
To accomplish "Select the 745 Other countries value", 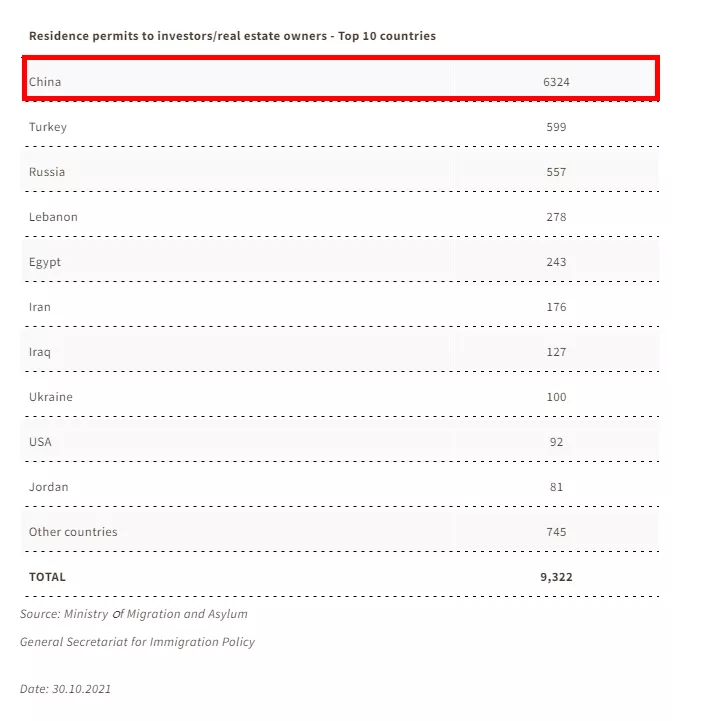I will [x=556, y=532].
